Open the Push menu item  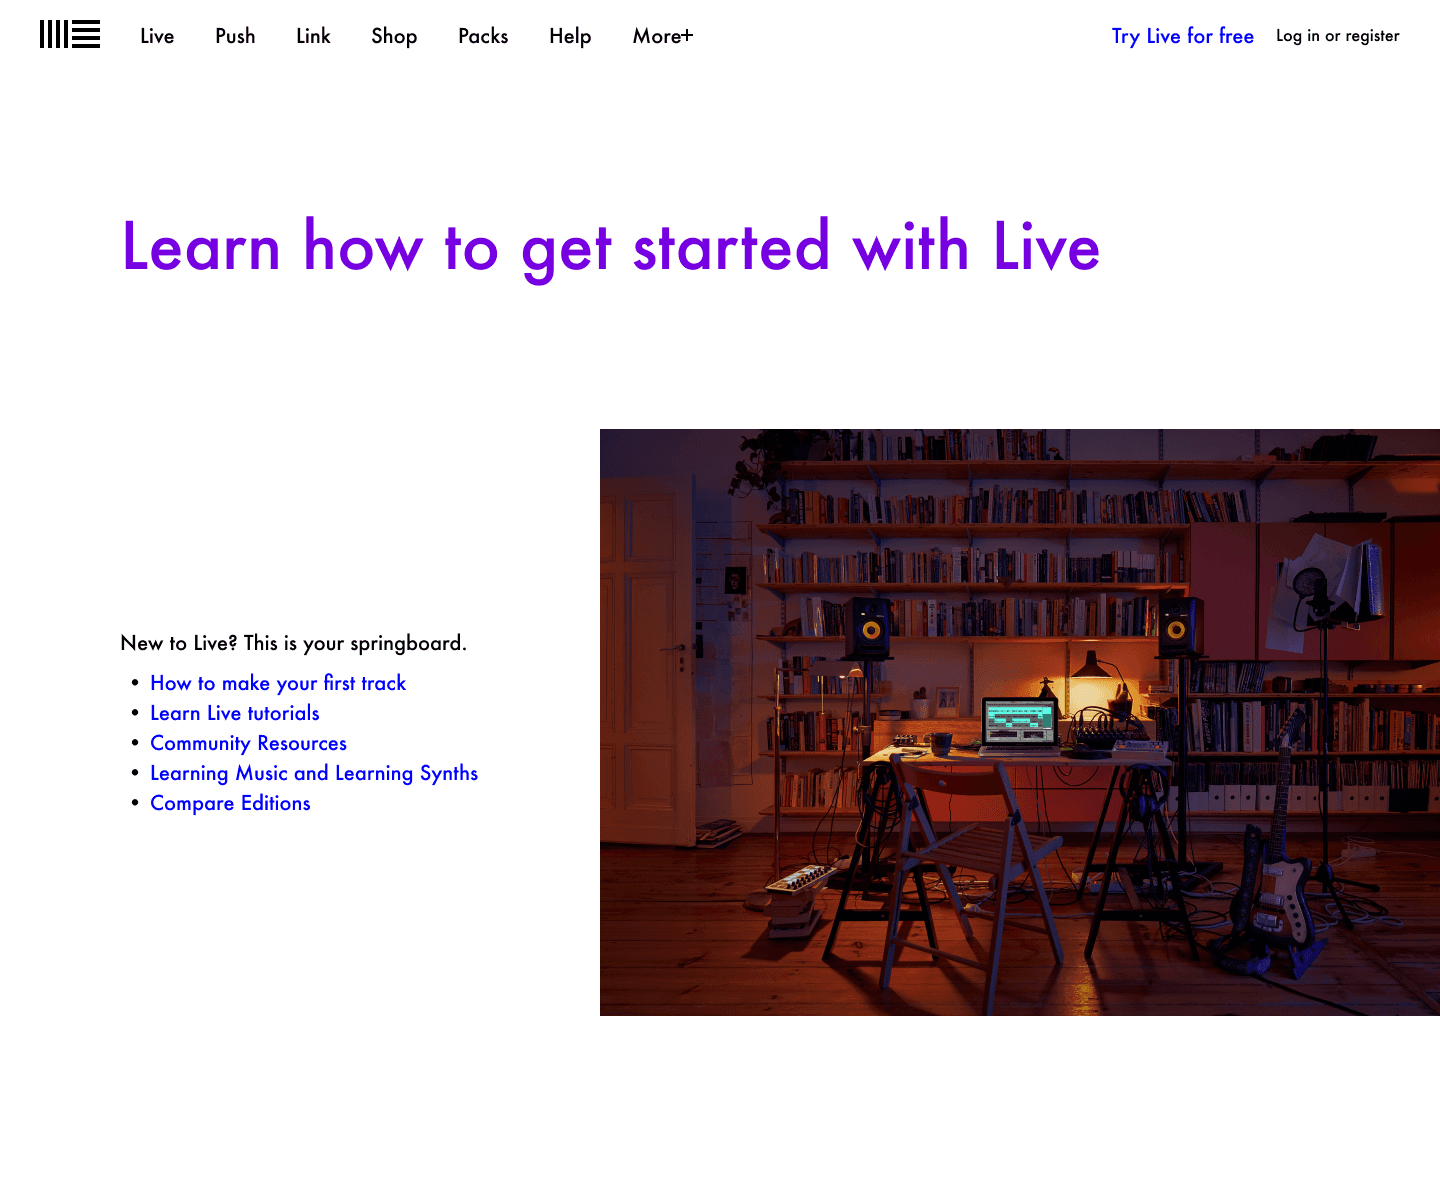[235, 36]
